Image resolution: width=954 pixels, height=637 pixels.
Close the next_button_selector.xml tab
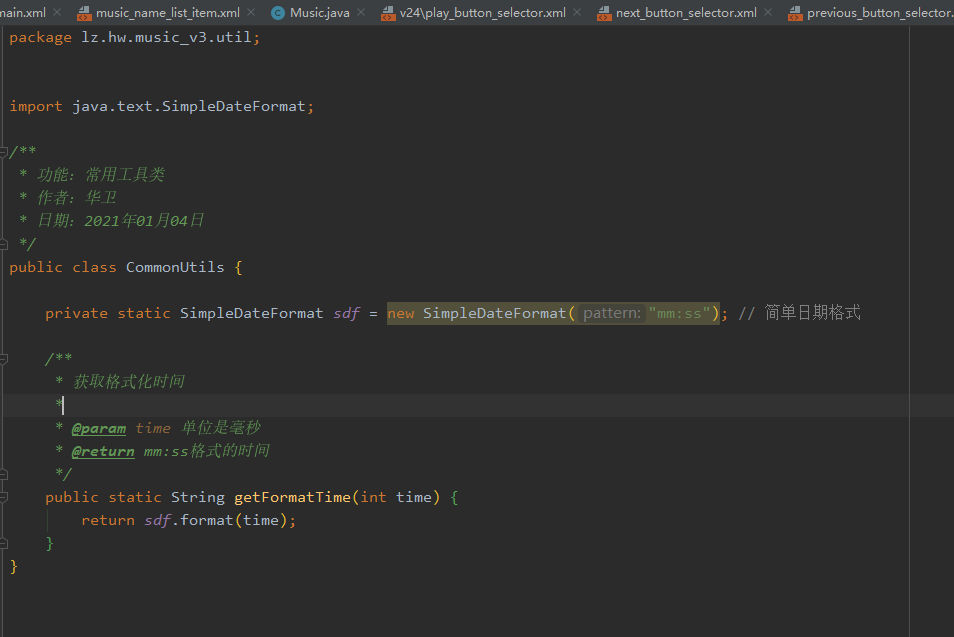768,12
